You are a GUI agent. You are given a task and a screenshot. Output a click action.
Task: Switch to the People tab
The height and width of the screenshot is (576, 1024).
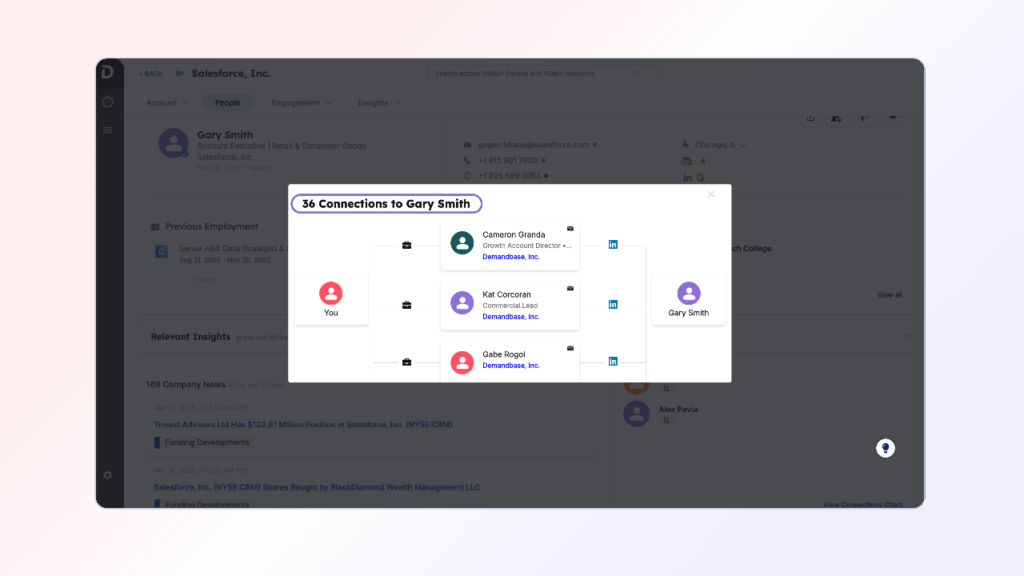click(227, 103)
